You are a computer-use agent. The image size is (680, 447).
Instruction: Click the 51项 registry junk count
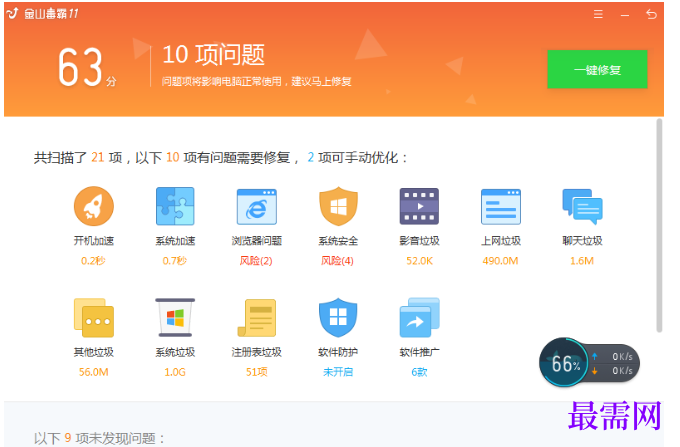(256, 372)
